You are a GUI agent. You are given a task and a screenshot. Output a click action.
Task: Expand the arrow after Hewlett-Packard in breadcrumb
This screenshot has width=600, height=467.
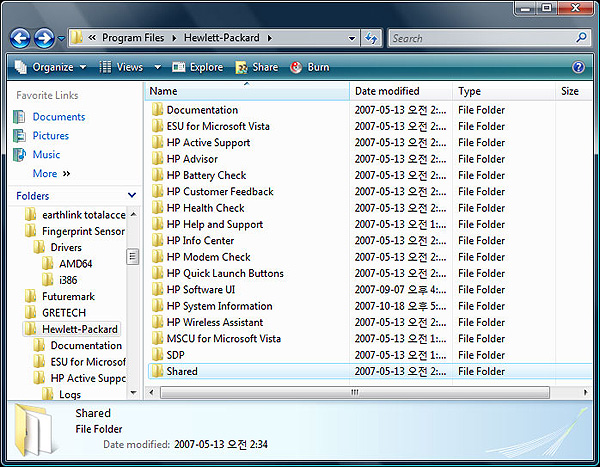(x=270, y=38)
